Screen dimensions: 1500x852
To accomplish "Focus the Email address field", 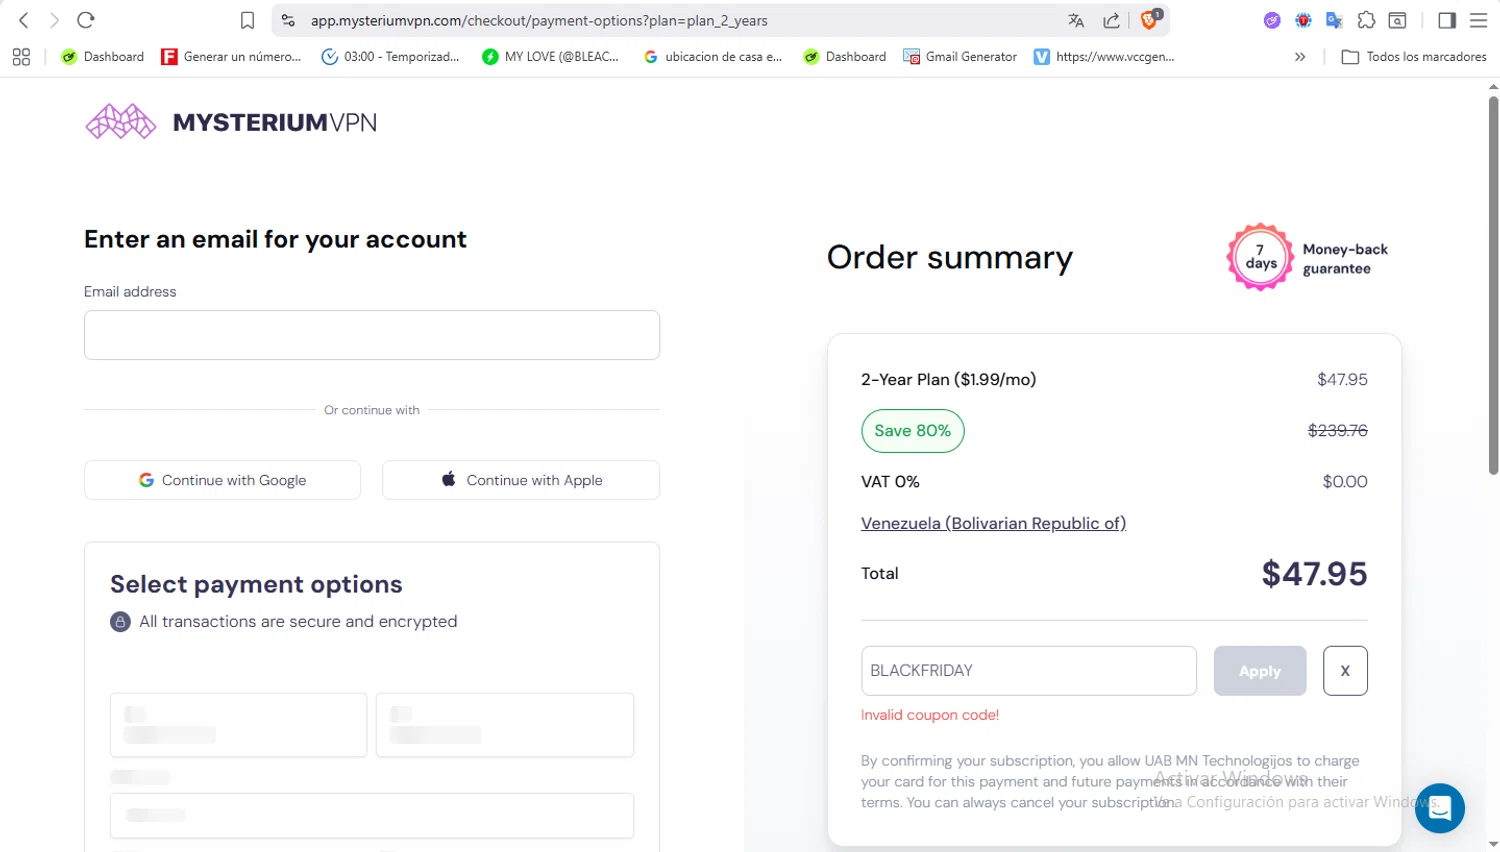I will tap(372, 335).
